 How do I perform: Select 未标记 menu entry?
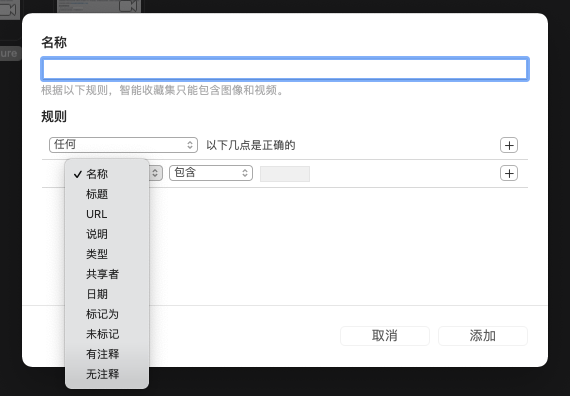pos(107,334)
